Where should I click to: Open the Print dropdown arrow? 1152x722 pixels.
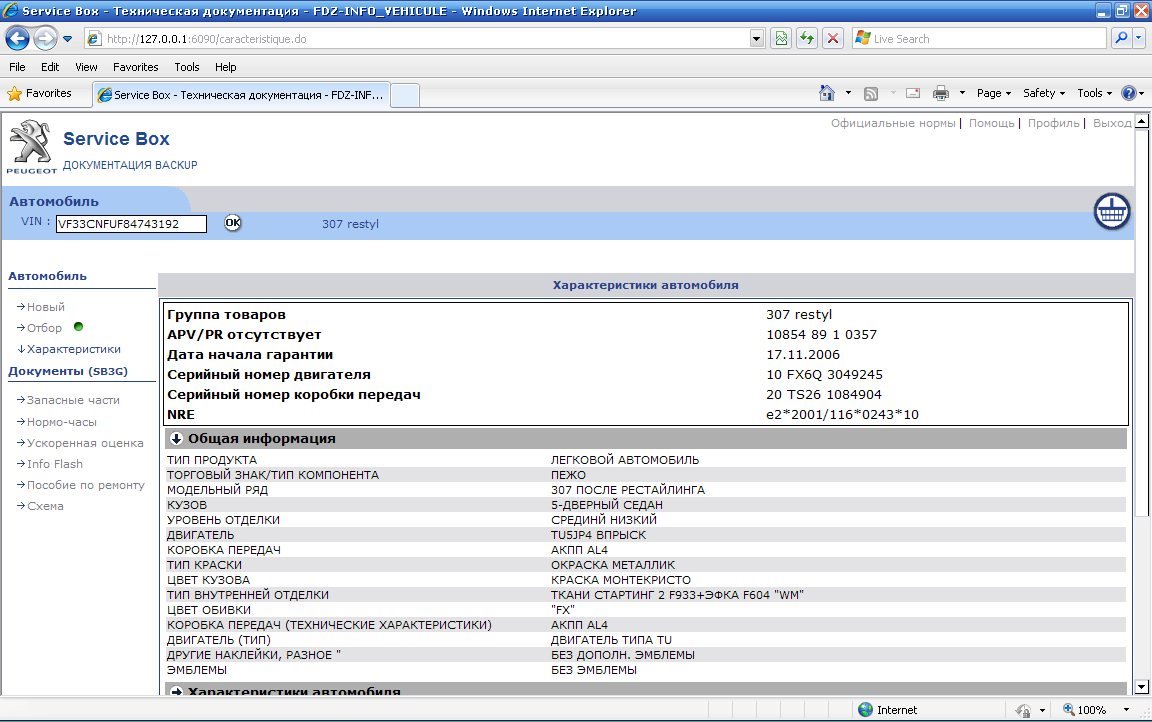pos(962,93)
